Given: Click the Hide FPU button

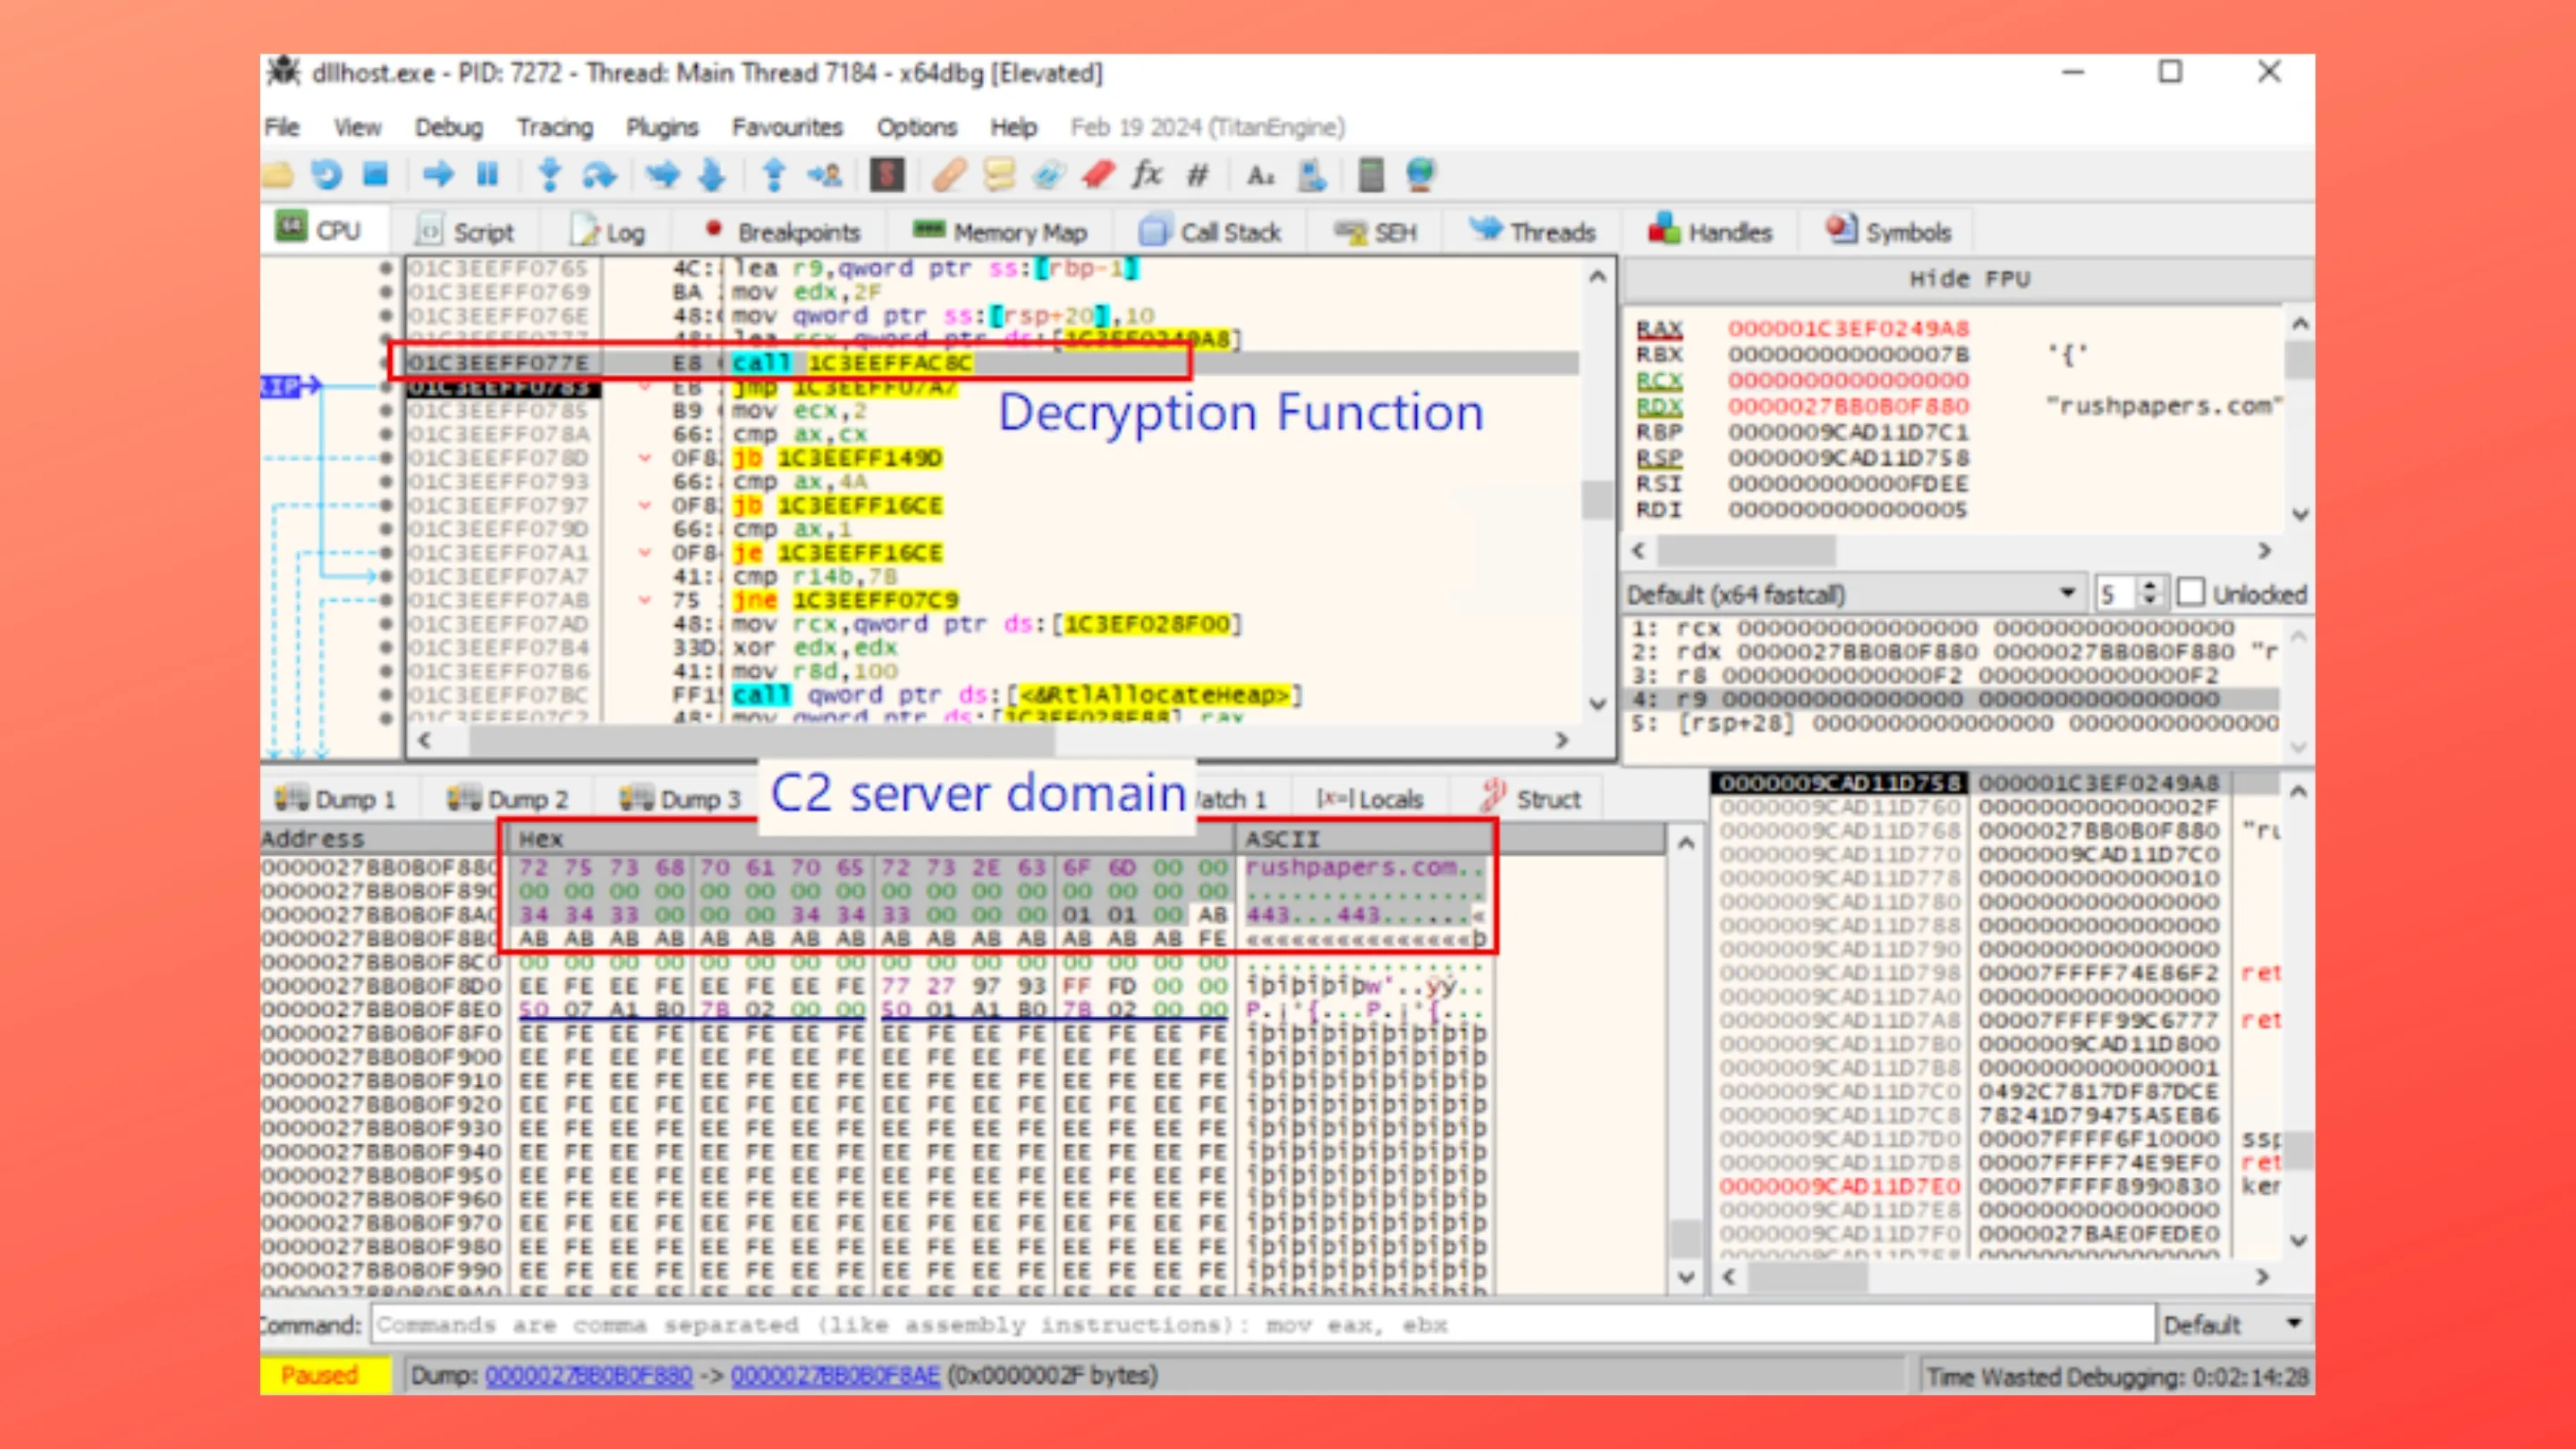Looking at the screenshot, I should click(1969, 279).
